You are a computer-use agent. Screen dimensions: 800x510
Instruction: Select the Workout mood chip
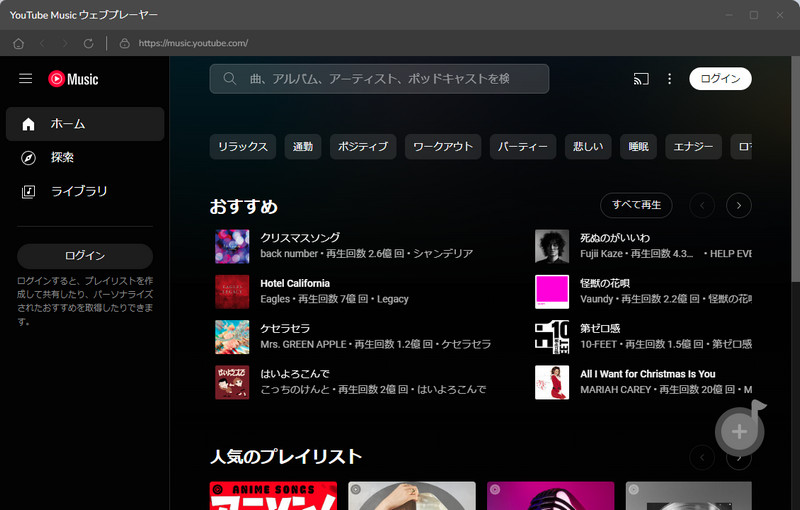point(443,147)
